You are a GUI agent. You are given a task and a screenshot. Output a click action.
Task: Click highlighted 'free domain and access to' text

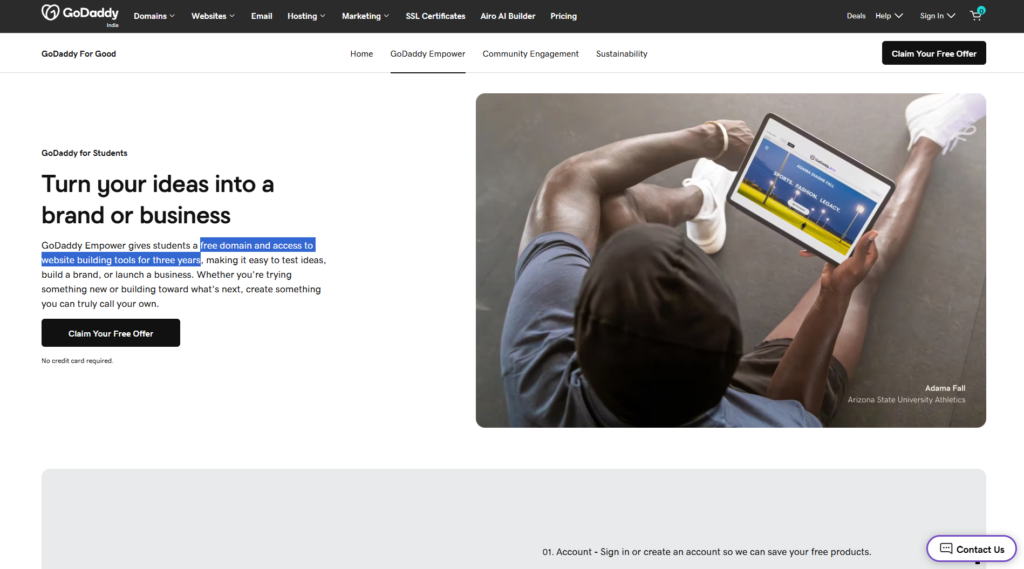pyautogui.click(x=257, y=245)
